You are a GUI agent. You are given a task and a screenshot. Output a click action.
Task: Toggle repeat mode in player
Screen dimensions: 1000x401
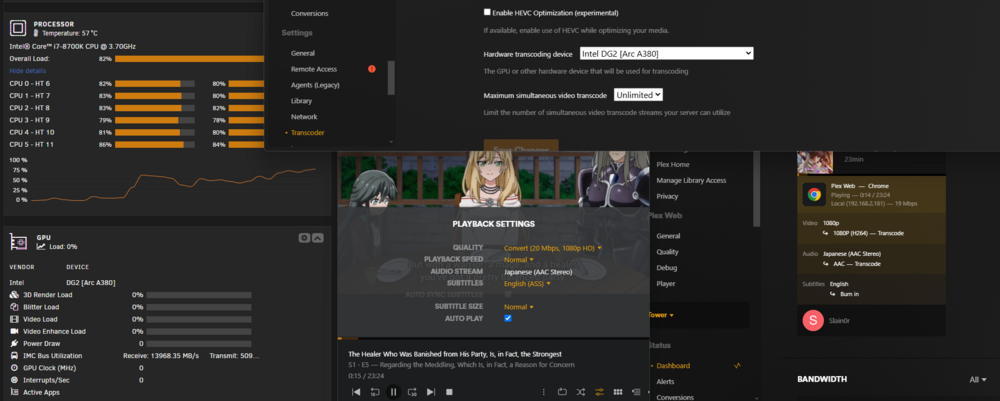[x=562, y=392]
